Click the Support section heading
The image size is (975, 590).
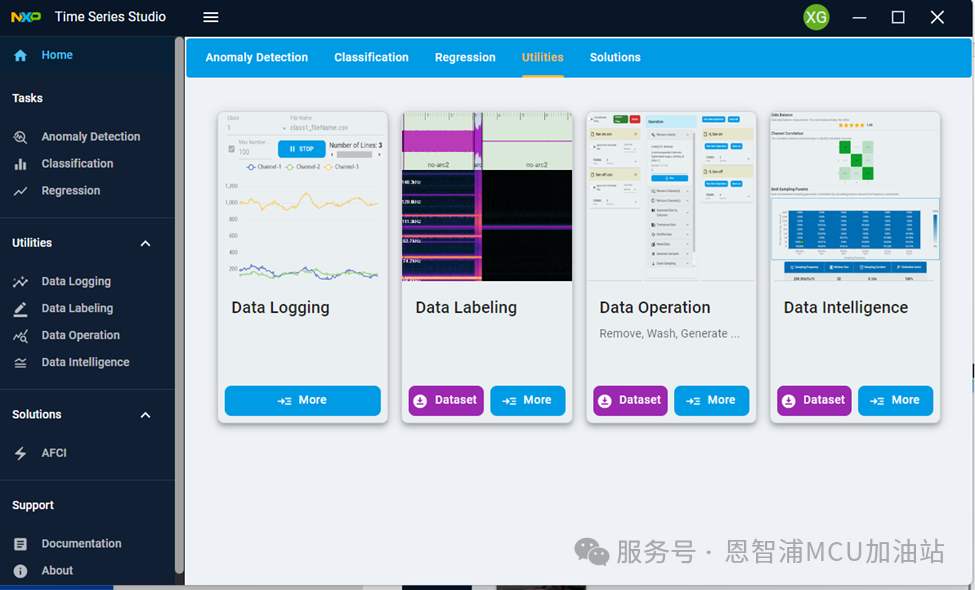(33, 505)
